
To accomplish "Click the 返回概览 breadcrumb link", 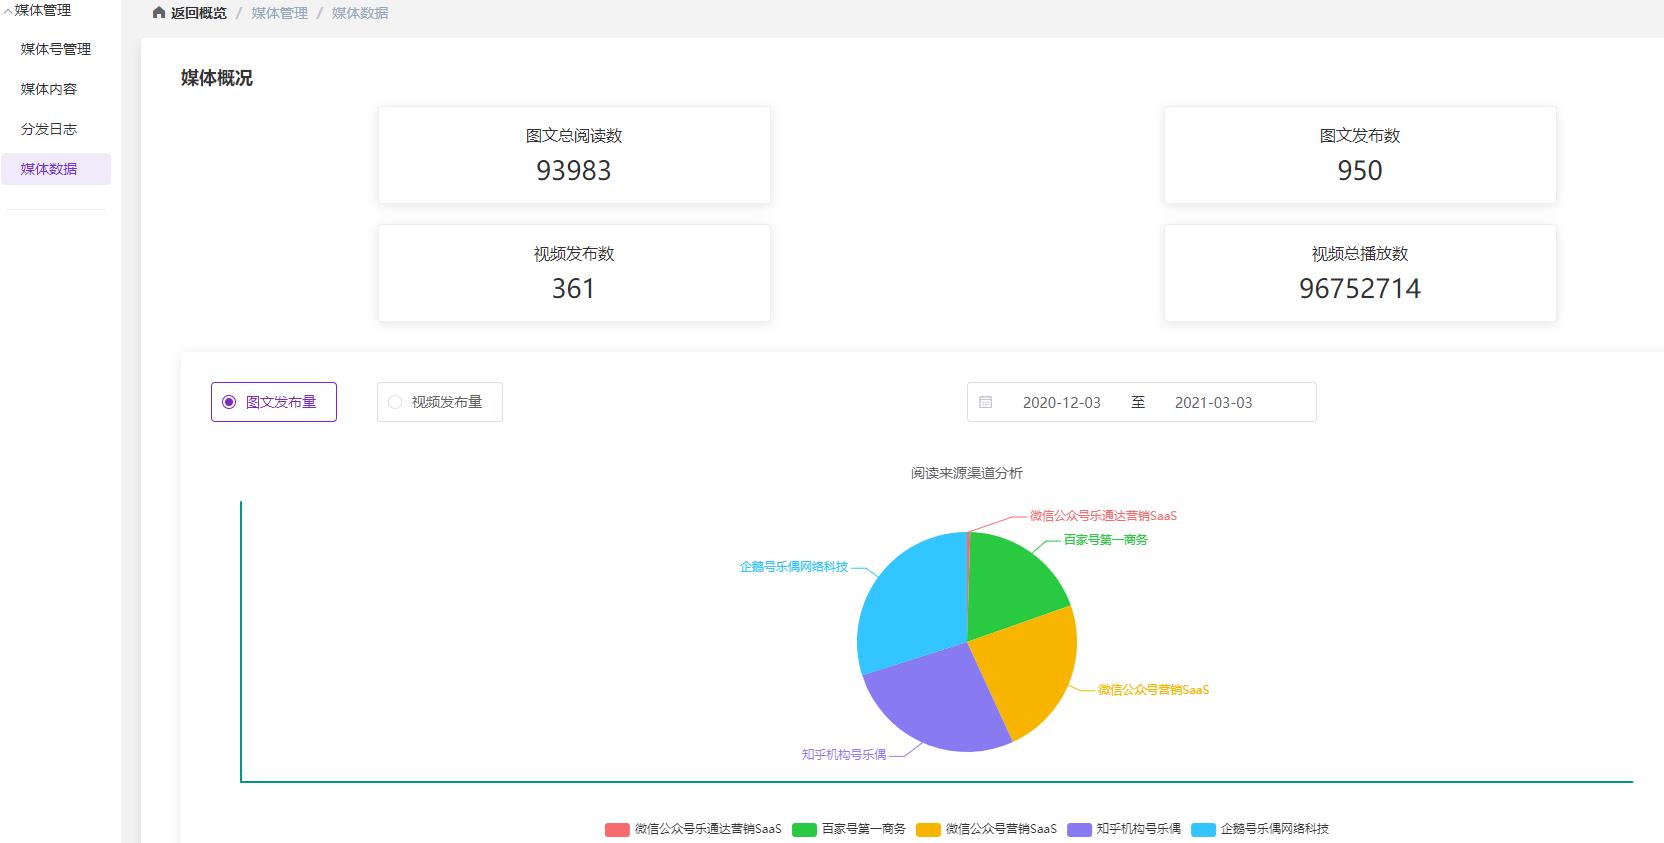I will [199, 13].
